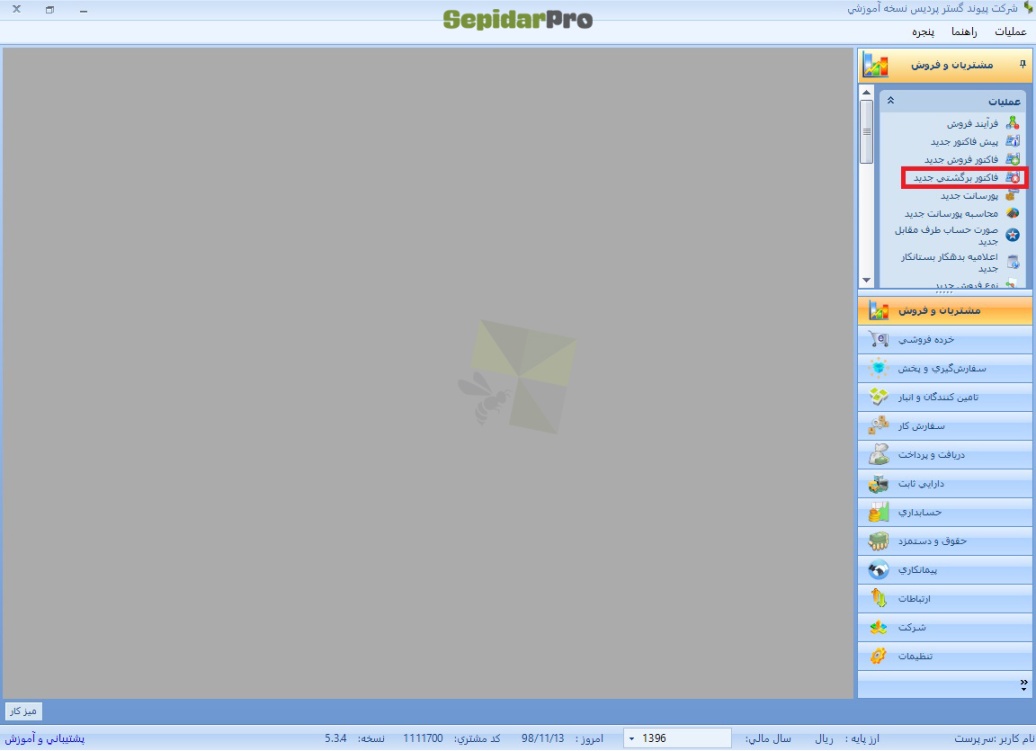Click the operations list scroll down arrow
The height and width of the screenshot is (751, 1036).
tap(866, 281)
